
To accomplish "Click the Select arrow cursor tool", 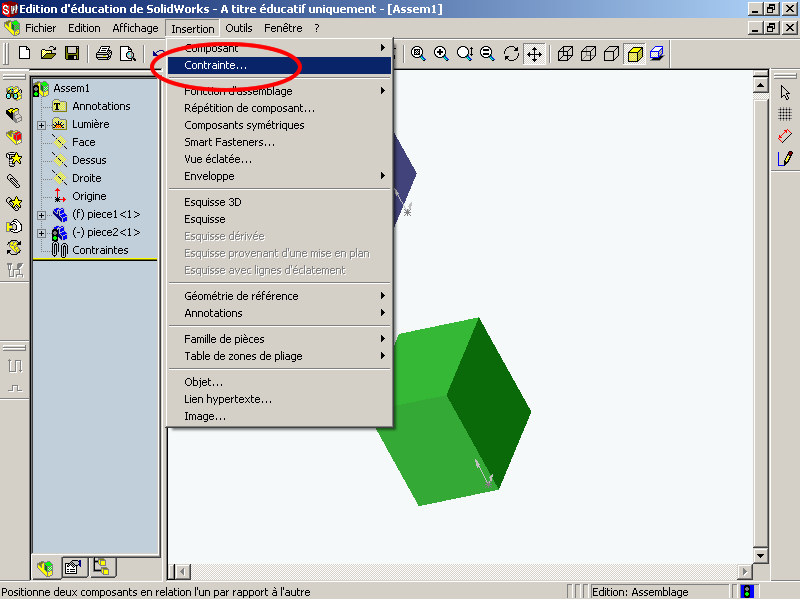I will pyautogui.click(x=785, y=92).
